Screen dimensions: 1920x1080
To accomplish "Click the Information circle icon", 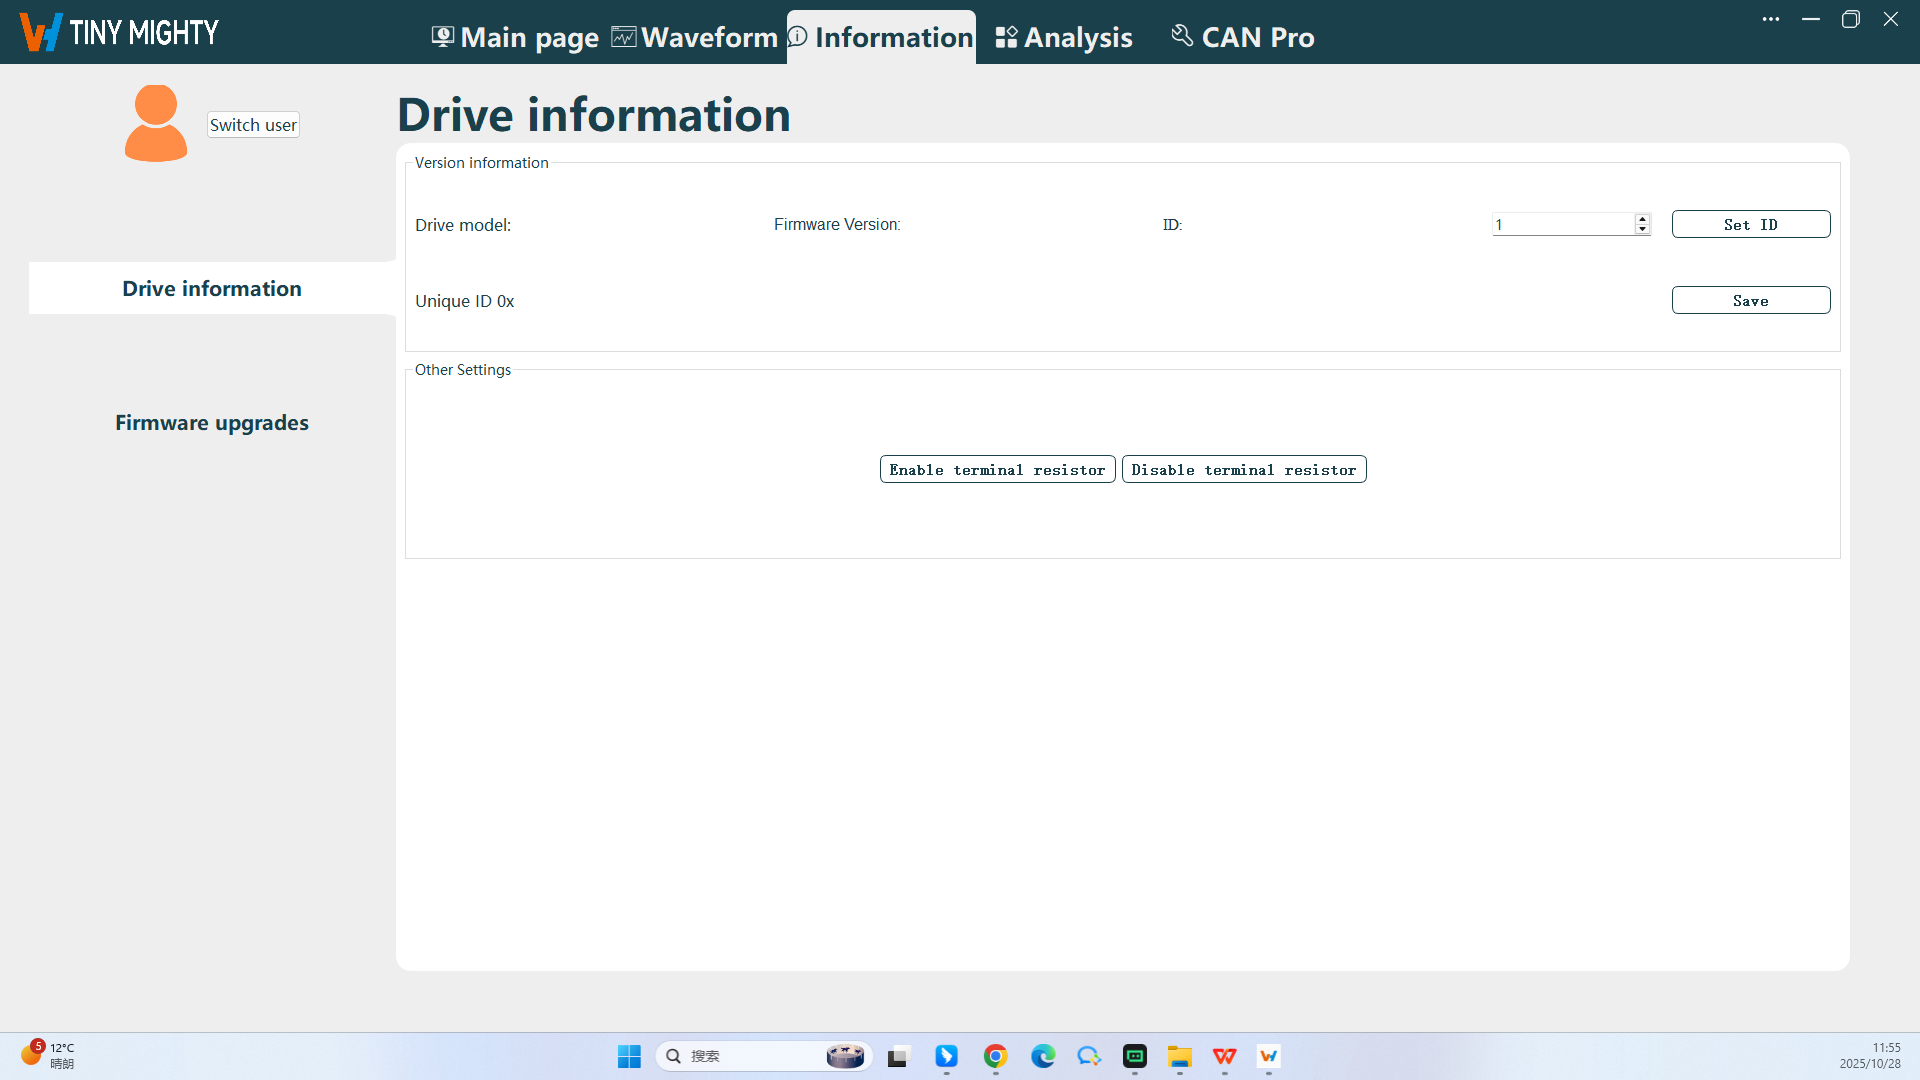I will pos(798,37).
